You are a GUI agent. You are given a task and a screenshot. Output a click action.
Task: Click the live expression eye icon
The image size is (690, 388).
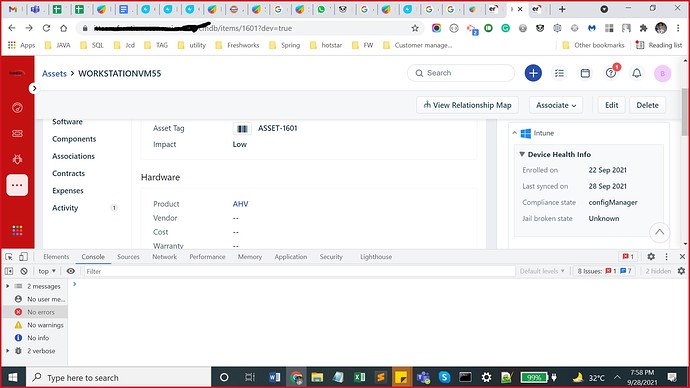coord(70,271)
